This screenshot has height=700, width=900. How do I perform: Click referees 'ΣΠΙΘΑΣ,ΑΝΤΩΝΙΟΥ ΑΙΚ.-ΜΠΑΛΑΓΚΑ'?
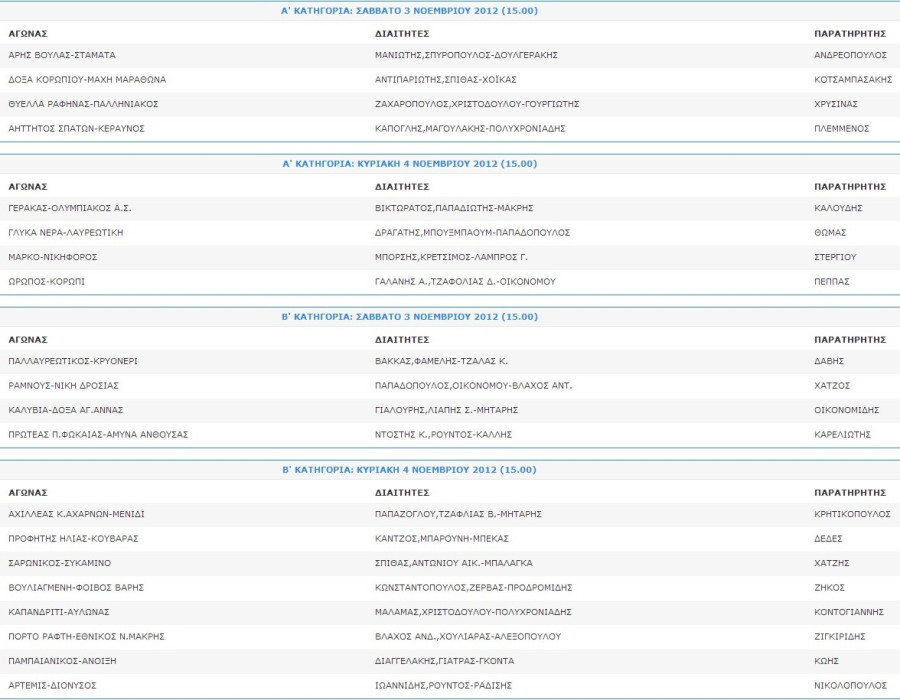454,564
